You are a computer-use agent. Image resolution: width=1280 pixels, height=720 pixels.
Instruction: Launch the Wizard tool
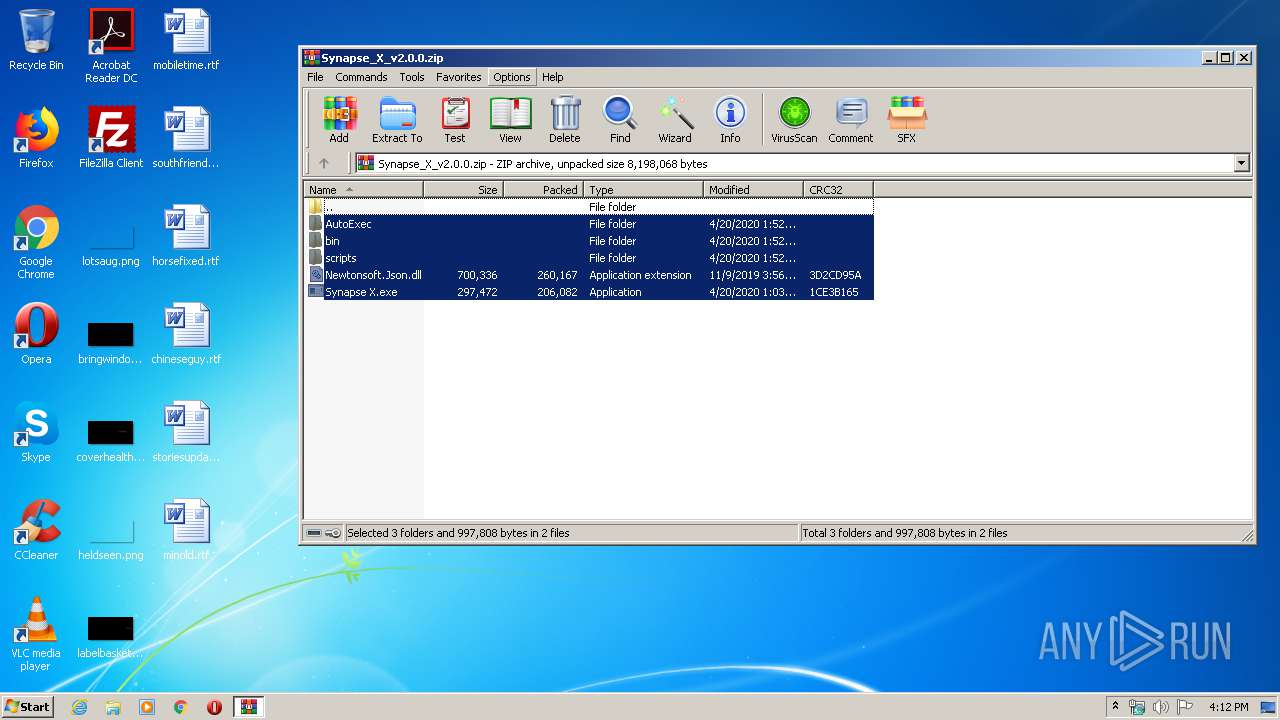(675, 120)
